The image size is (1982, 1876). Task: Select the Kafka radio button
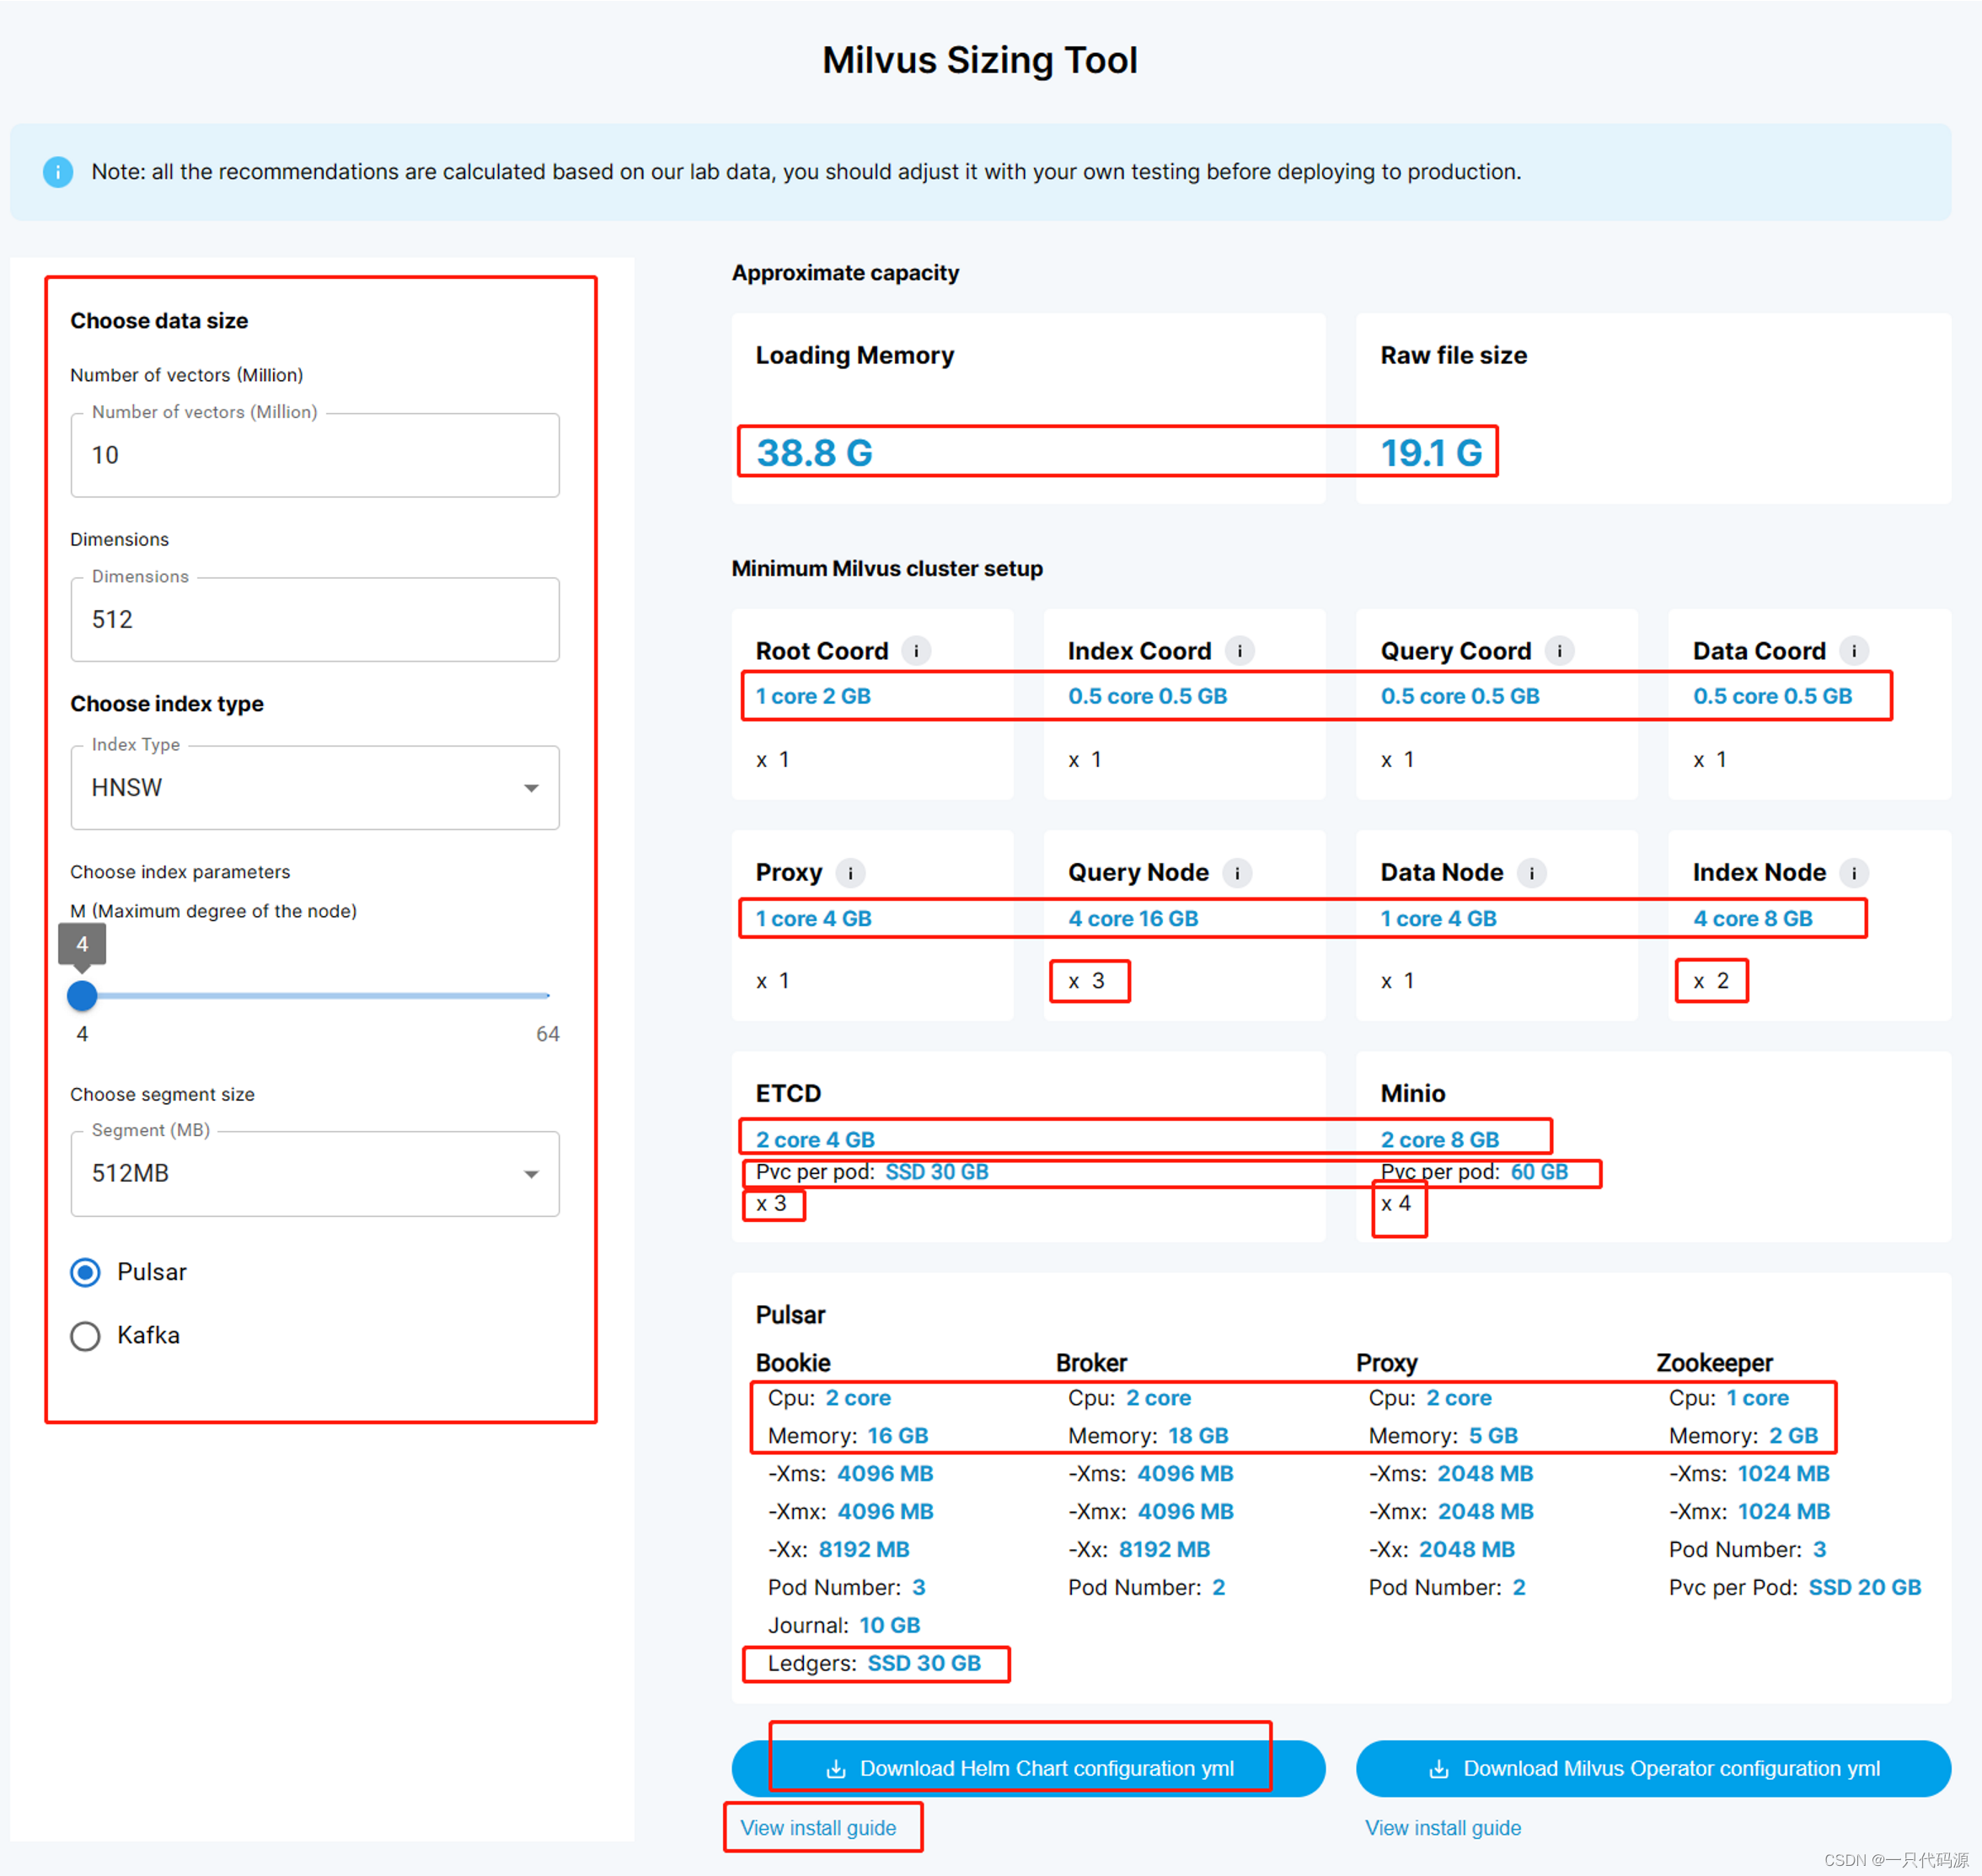pos(86,1336)
